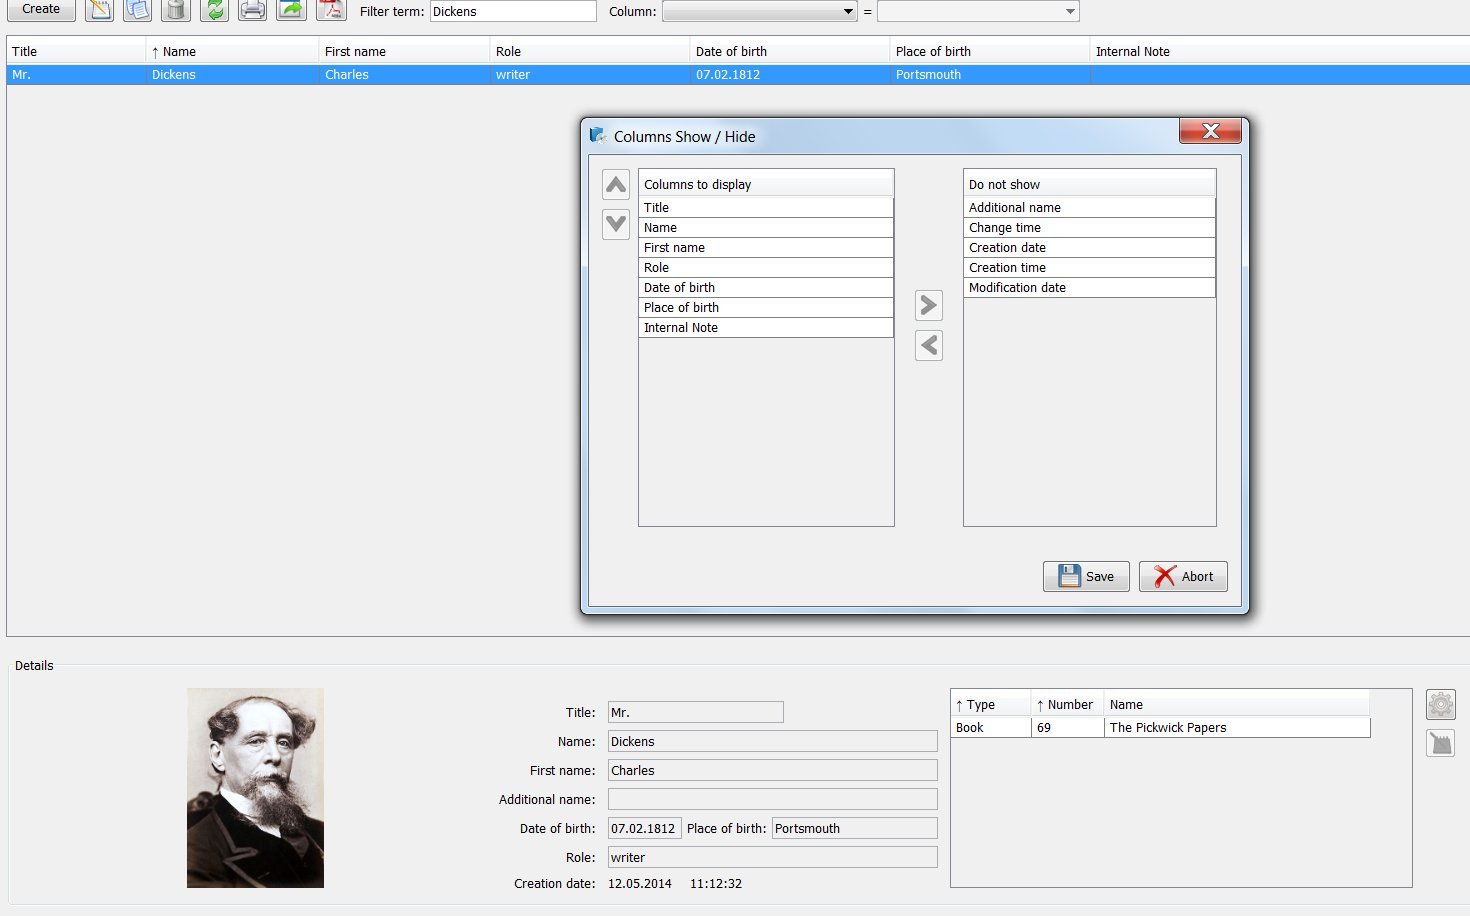1470x916 pixels.
Task: Click the green Refresh arrows icon
Action: [214, 10]
